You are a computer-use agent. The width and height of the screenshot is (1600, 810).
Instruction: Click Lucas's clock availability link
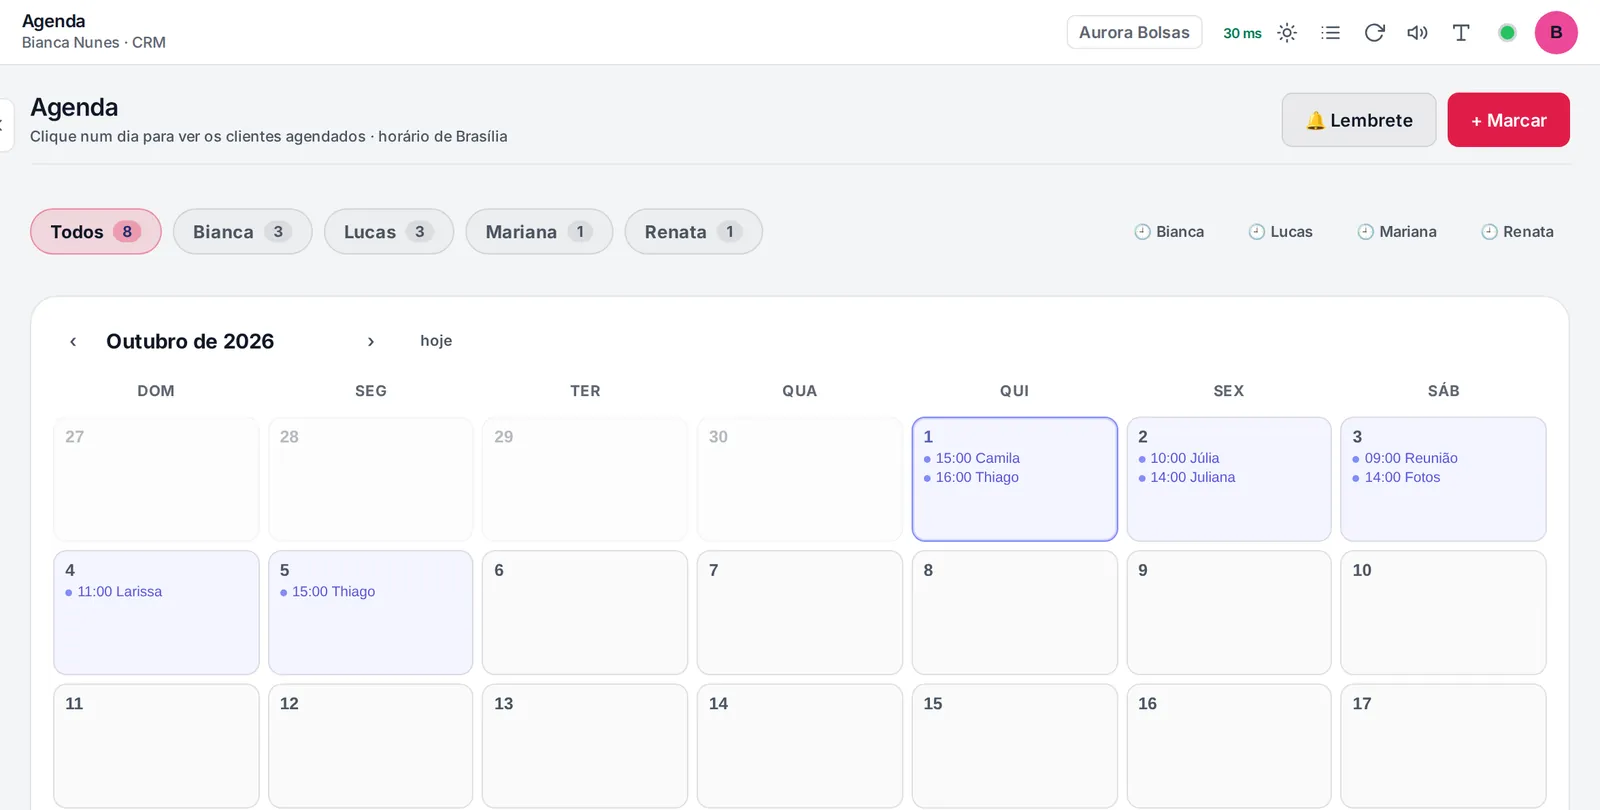[x=1281, y=232]
